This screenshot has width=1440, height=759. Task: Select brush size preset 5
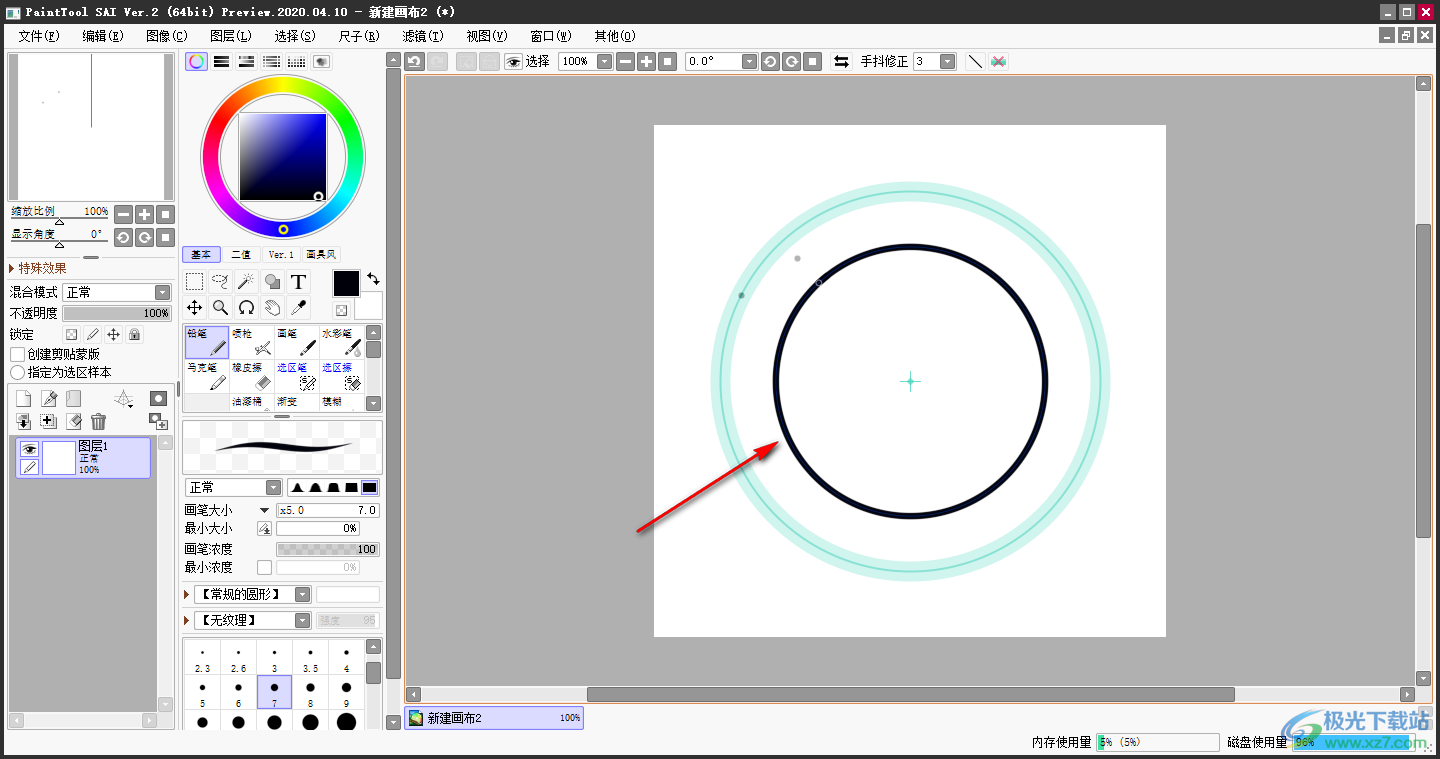click(x=202, y=692)
